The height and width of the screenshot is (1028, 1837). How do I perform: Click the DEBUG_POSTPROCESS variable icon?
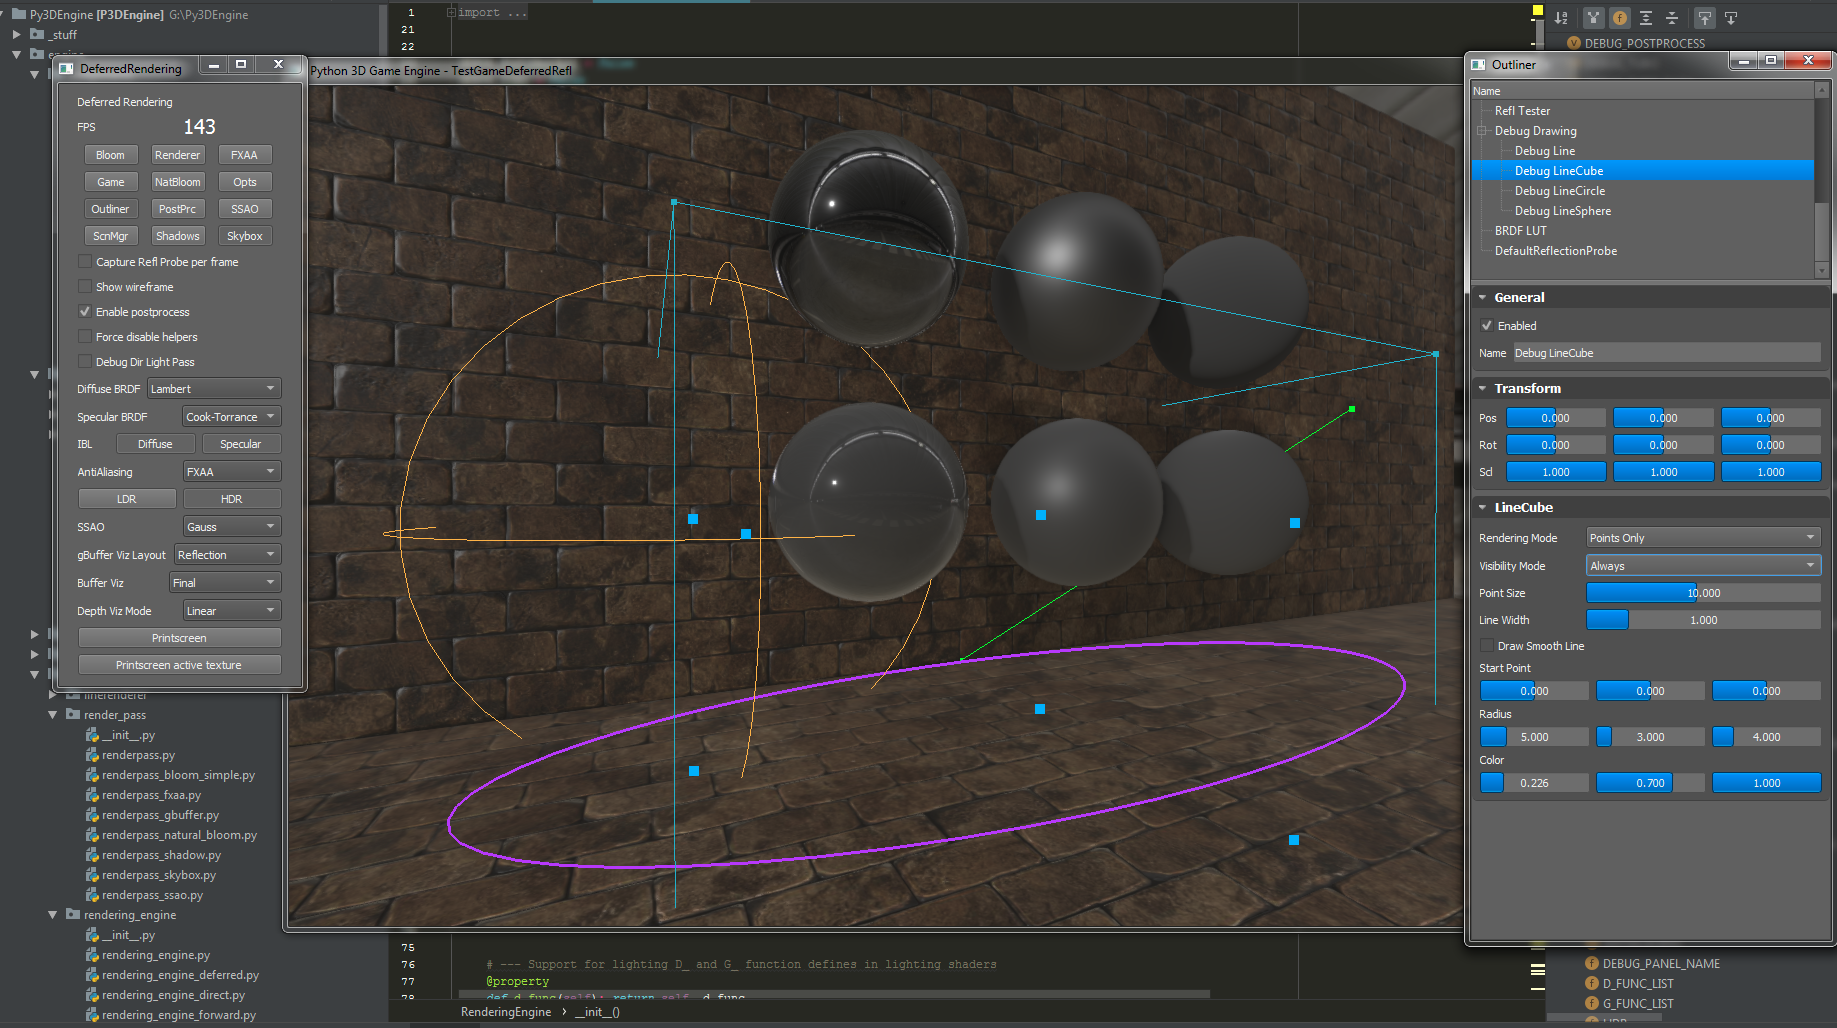point(1574,43)
